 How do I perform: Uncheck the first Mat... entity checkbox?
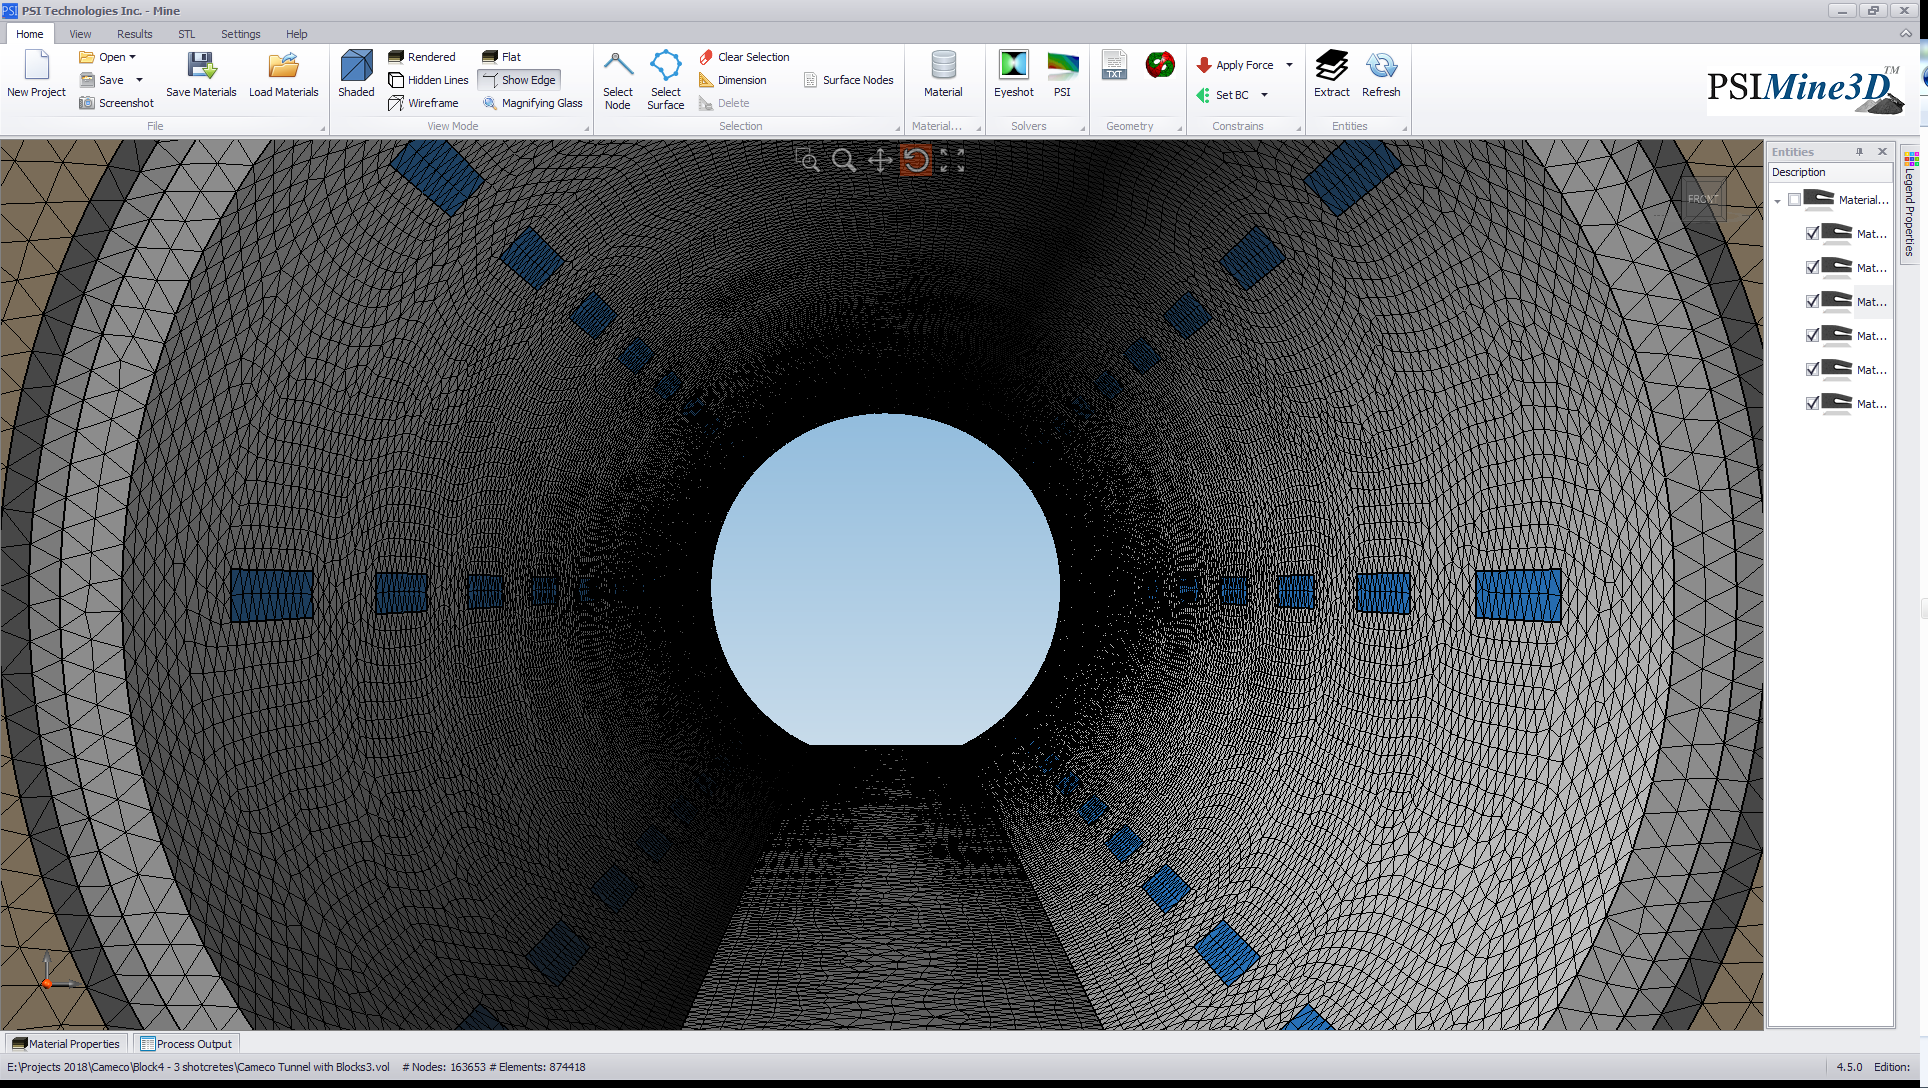pos(1813,234)
